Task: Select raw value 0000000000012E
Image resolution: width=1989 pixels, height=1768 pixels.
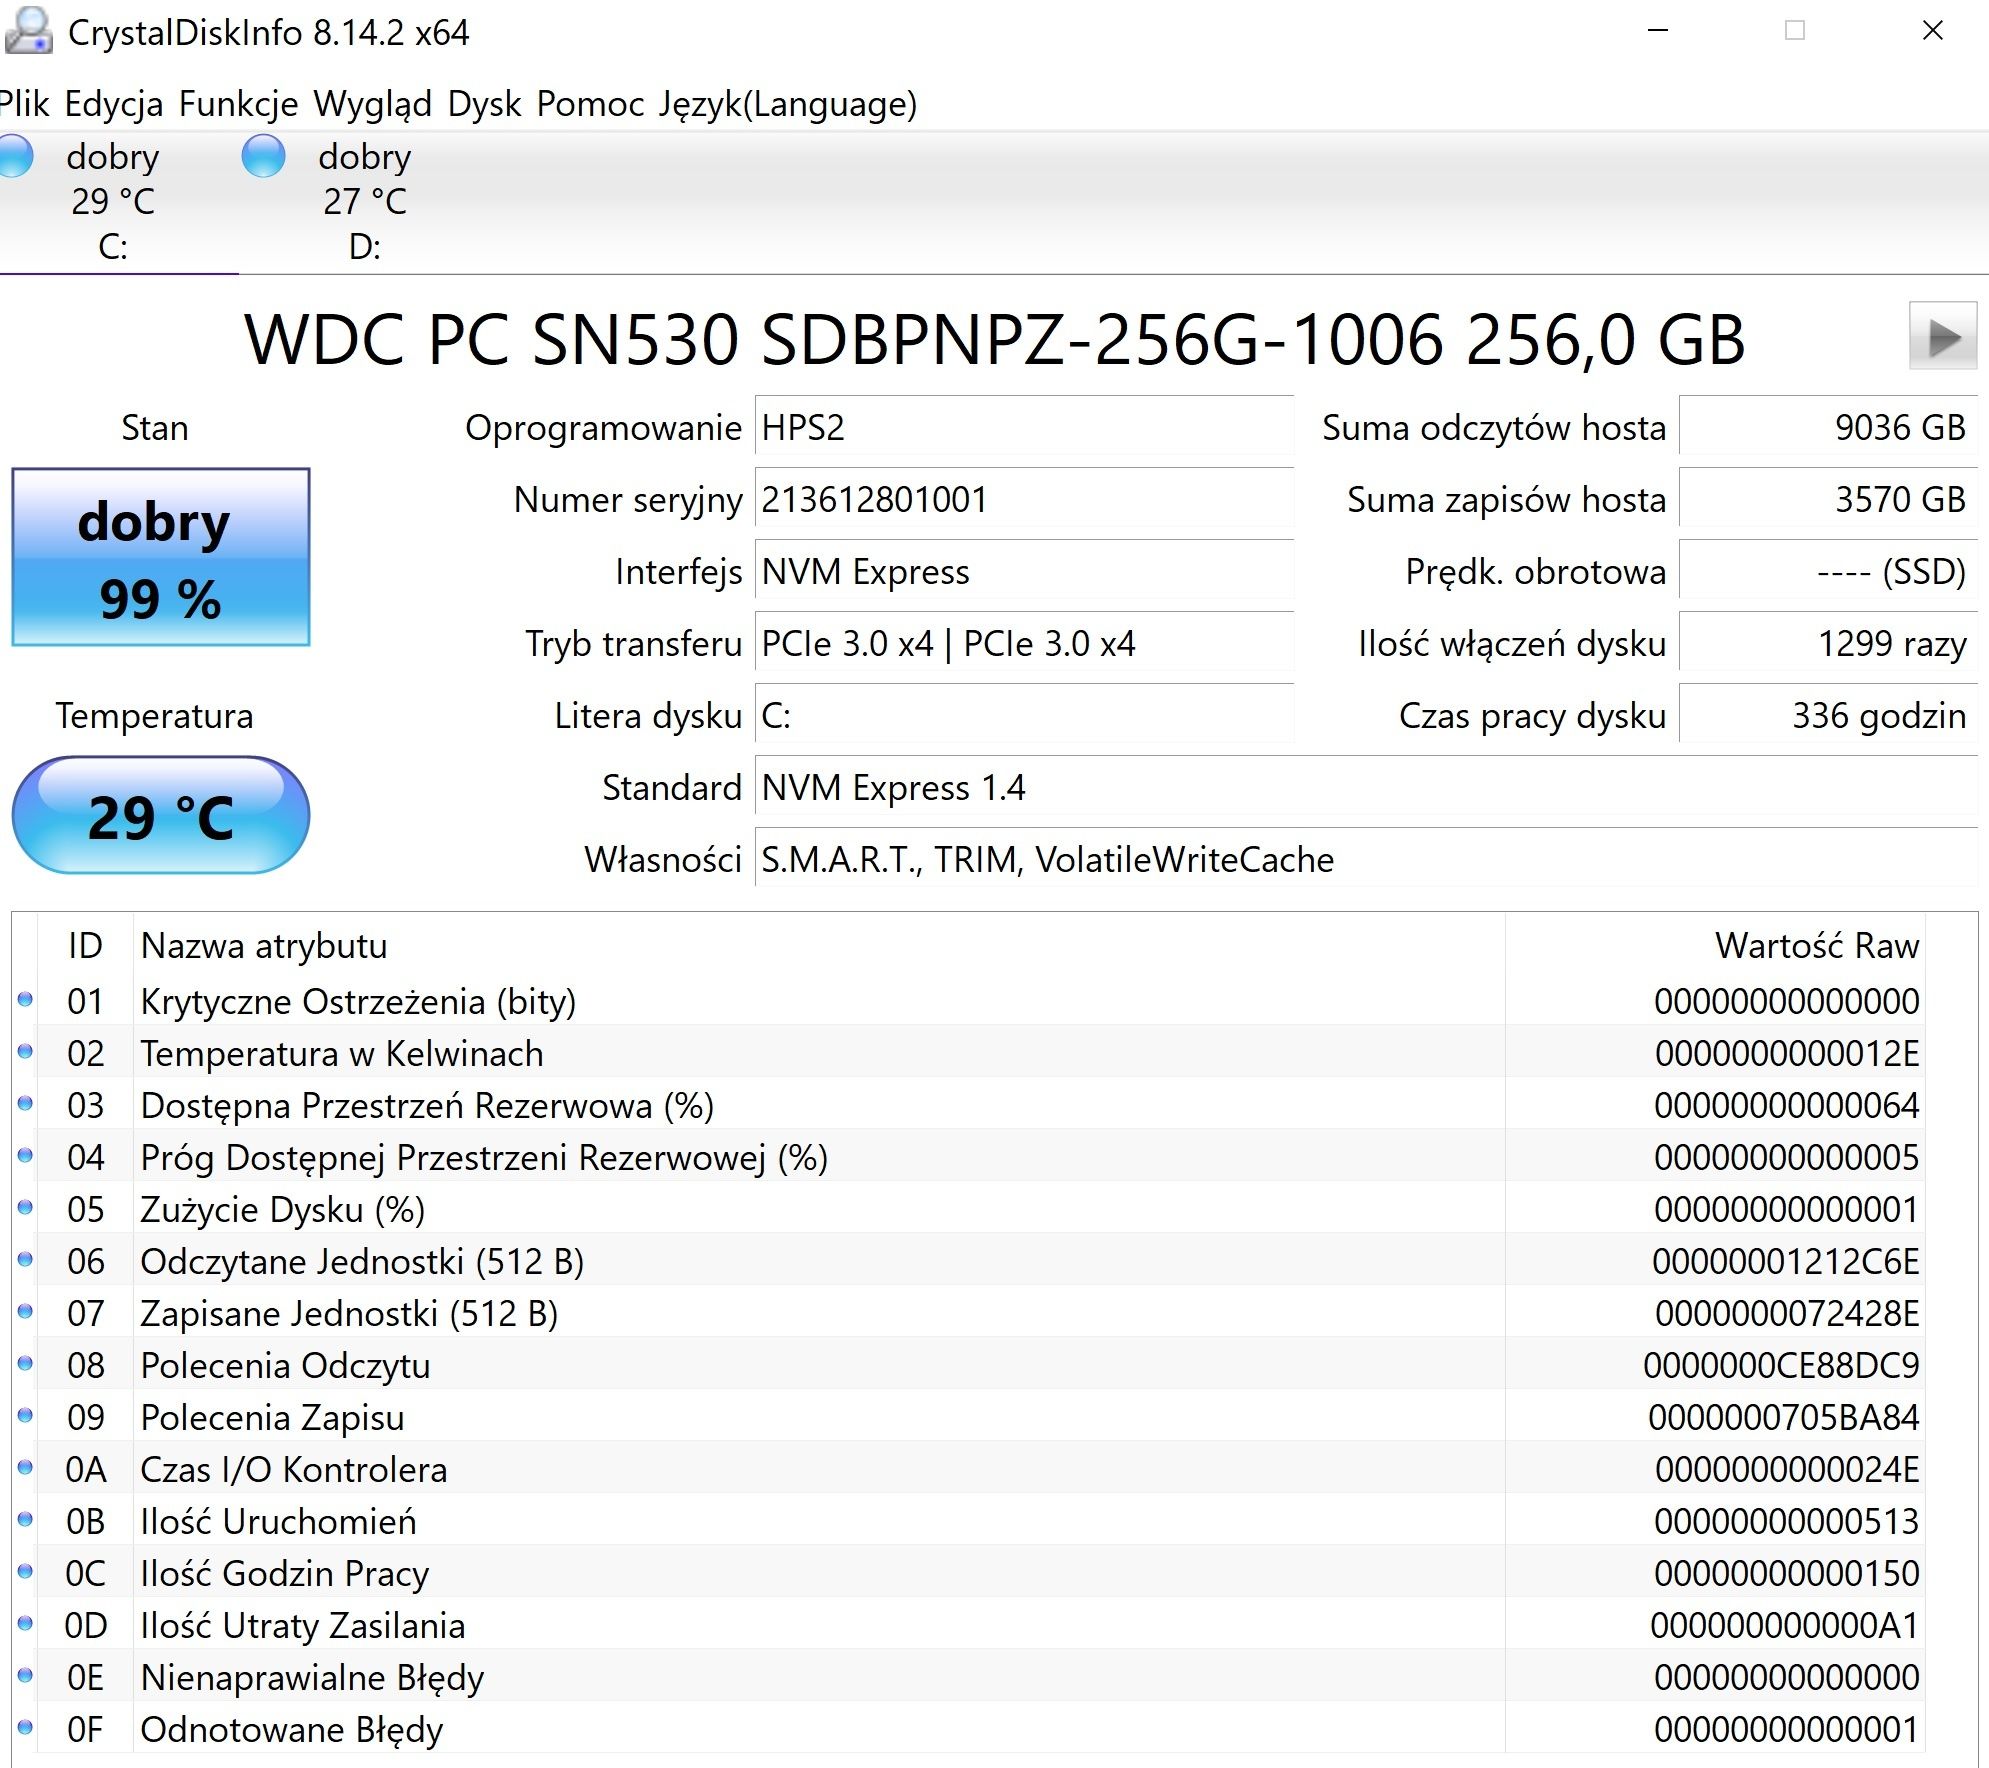Action: pos(1787,1053)
